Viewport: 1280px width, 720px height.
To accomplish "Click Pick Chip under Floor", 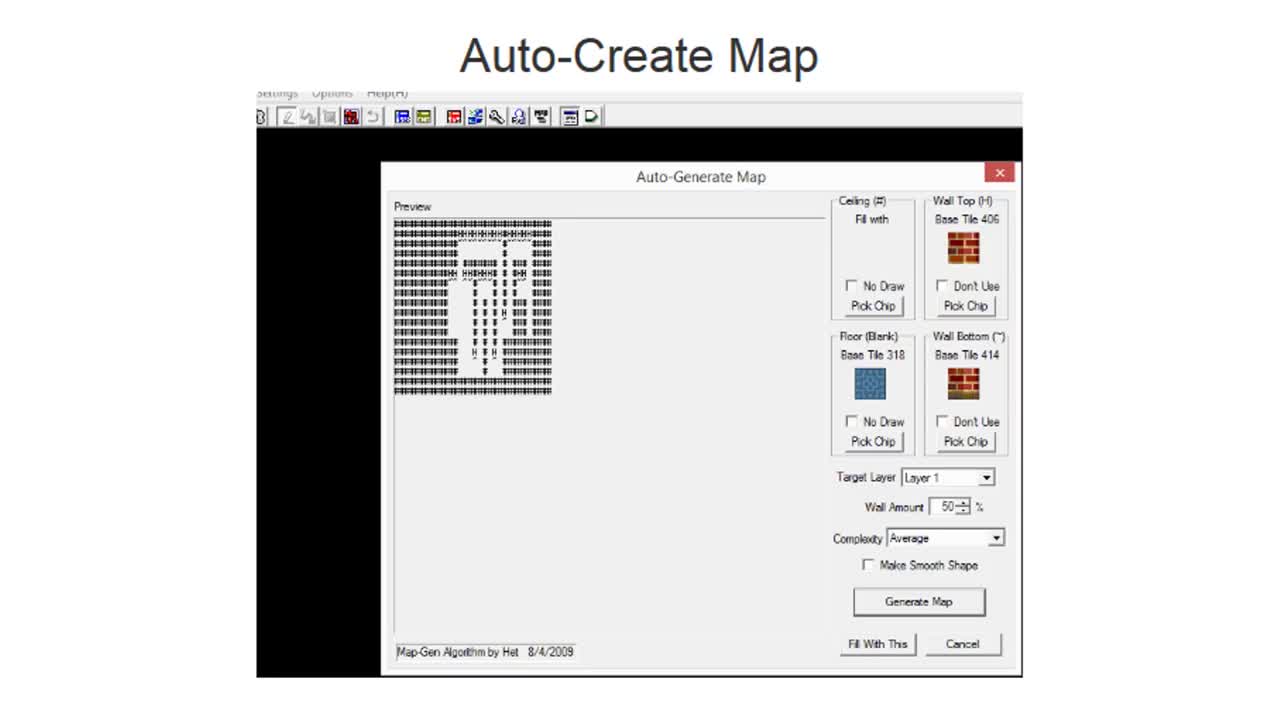I will tap(873, 441).
